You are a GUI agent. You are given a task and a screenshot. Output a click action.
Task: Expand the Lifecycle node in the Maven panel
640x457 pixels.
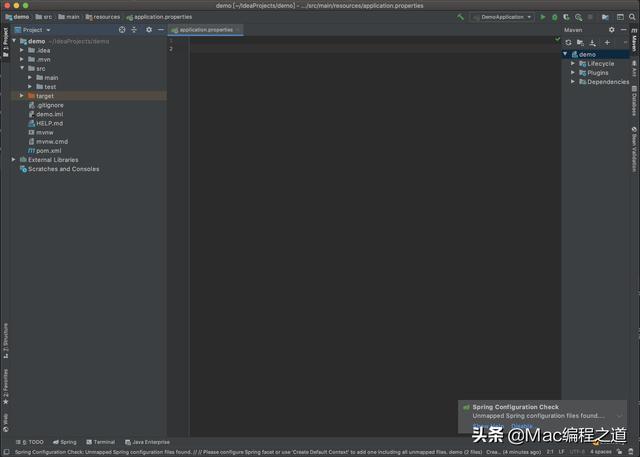tap(573, 63)
